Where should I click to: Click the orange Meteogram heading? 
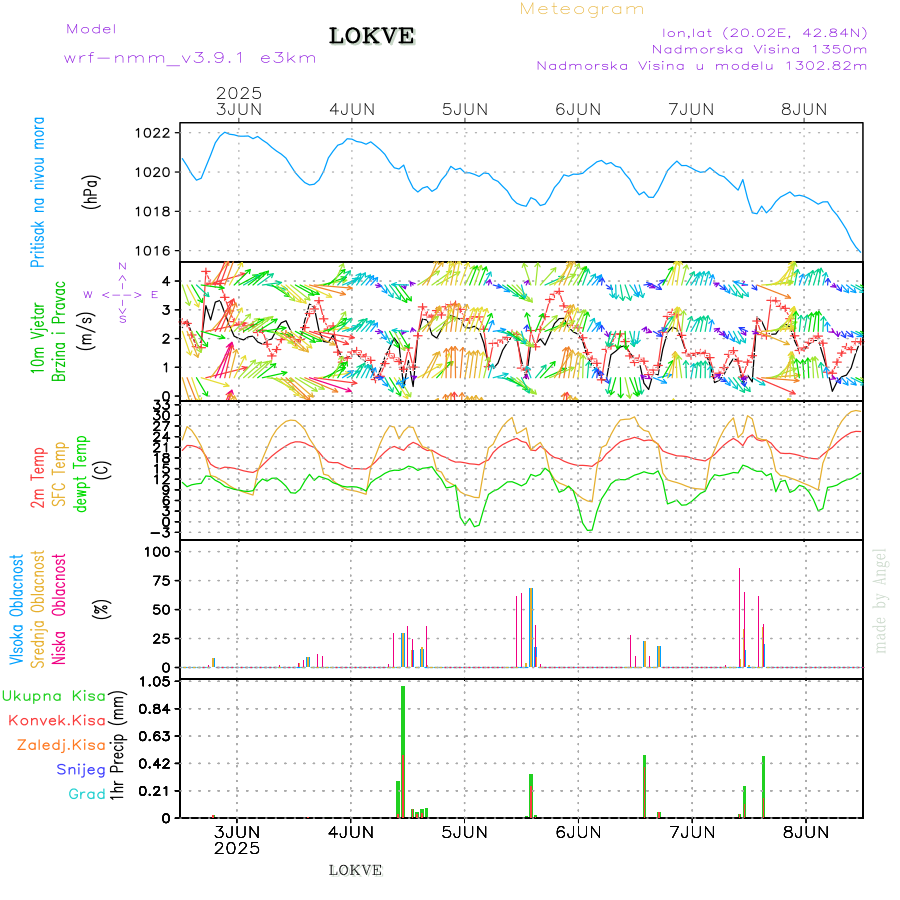click(x=582, y=9)
